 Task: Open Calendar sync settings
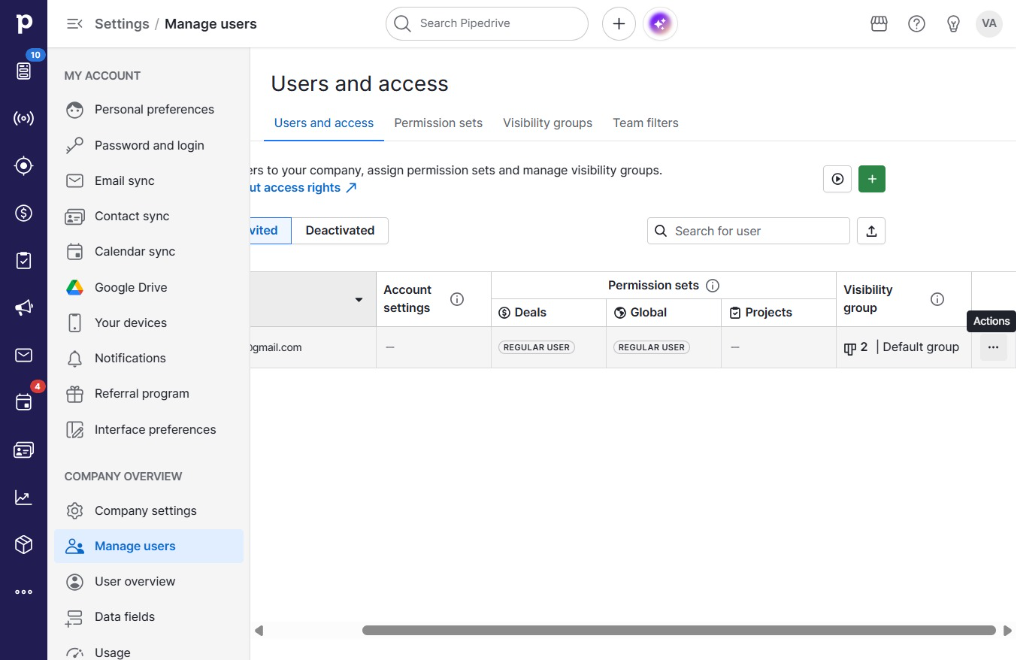pyautogui.click(x=149, y=252)
